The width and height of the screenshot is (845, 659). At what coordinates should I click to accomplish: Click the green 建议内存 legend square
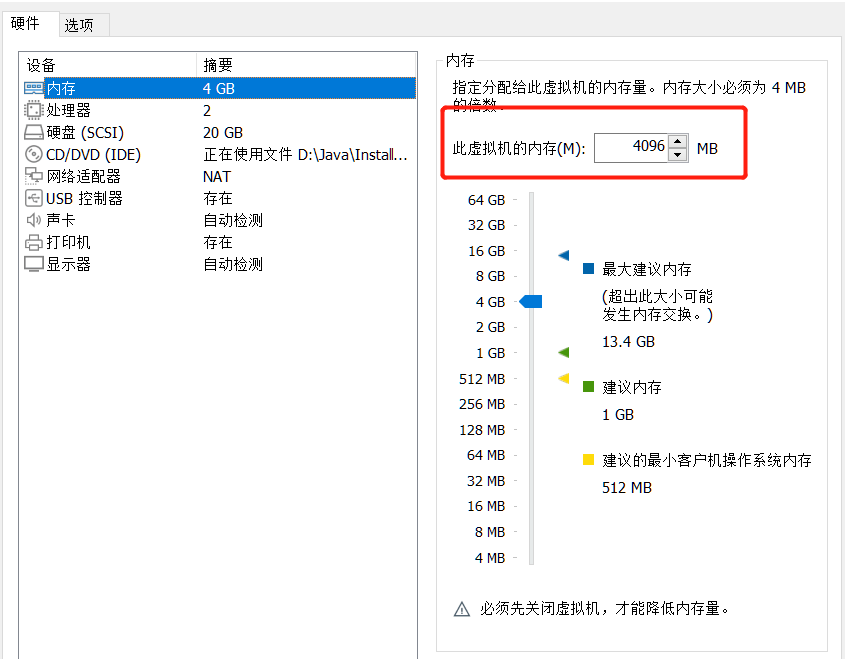tap(588, 386)
